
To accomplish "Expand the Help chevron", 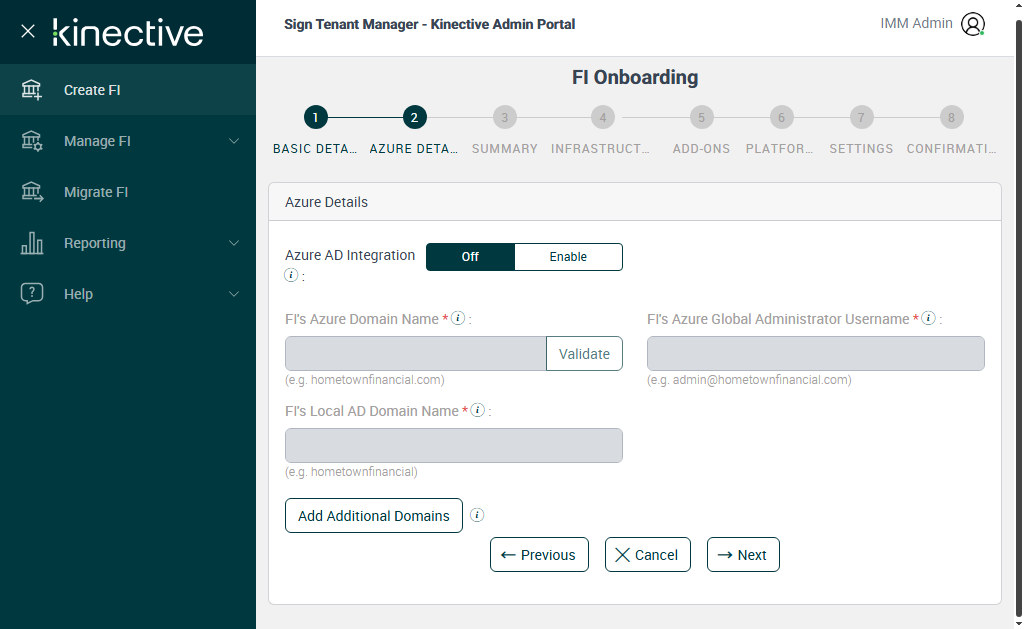I will (234, 294).
